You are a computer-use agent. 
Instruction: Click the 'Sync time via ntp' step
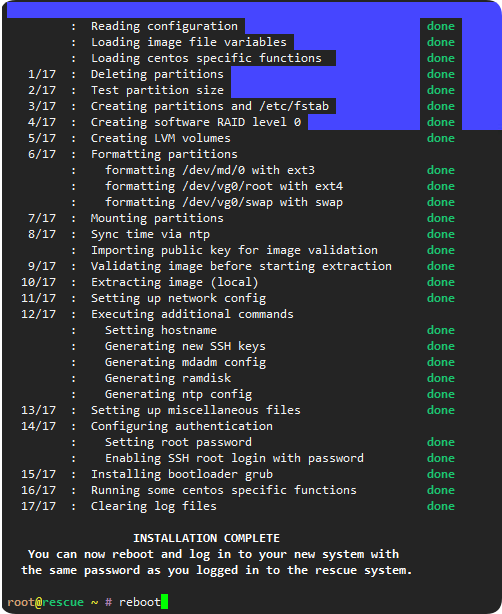[x=150, y=234]
